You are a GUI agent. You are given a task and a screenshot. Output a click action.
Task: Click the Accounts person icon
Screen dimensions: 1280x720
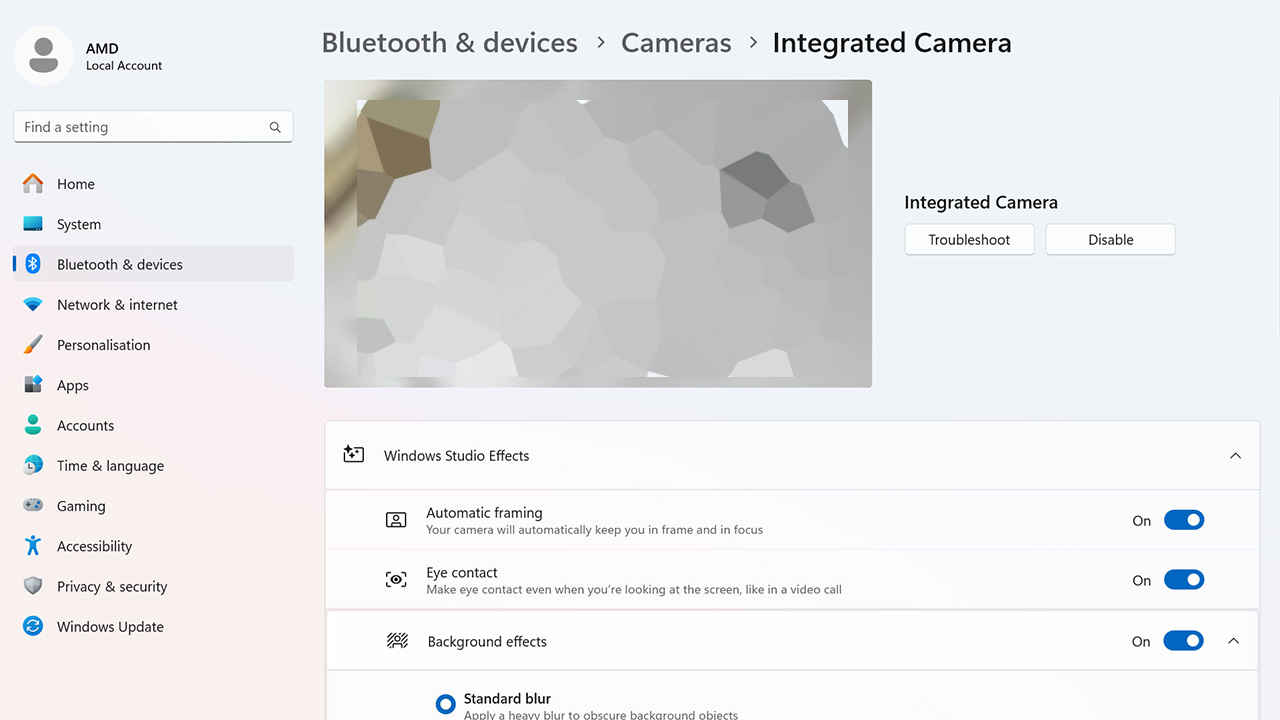(x=33, y=425)
